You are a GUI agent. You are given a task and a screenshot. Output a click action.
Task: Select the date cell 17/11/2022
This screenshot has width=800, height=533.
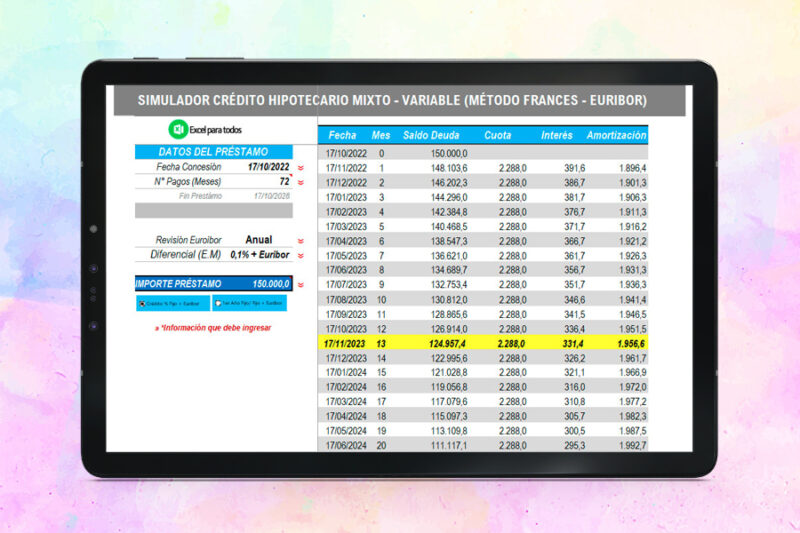[x=346, y=168]
